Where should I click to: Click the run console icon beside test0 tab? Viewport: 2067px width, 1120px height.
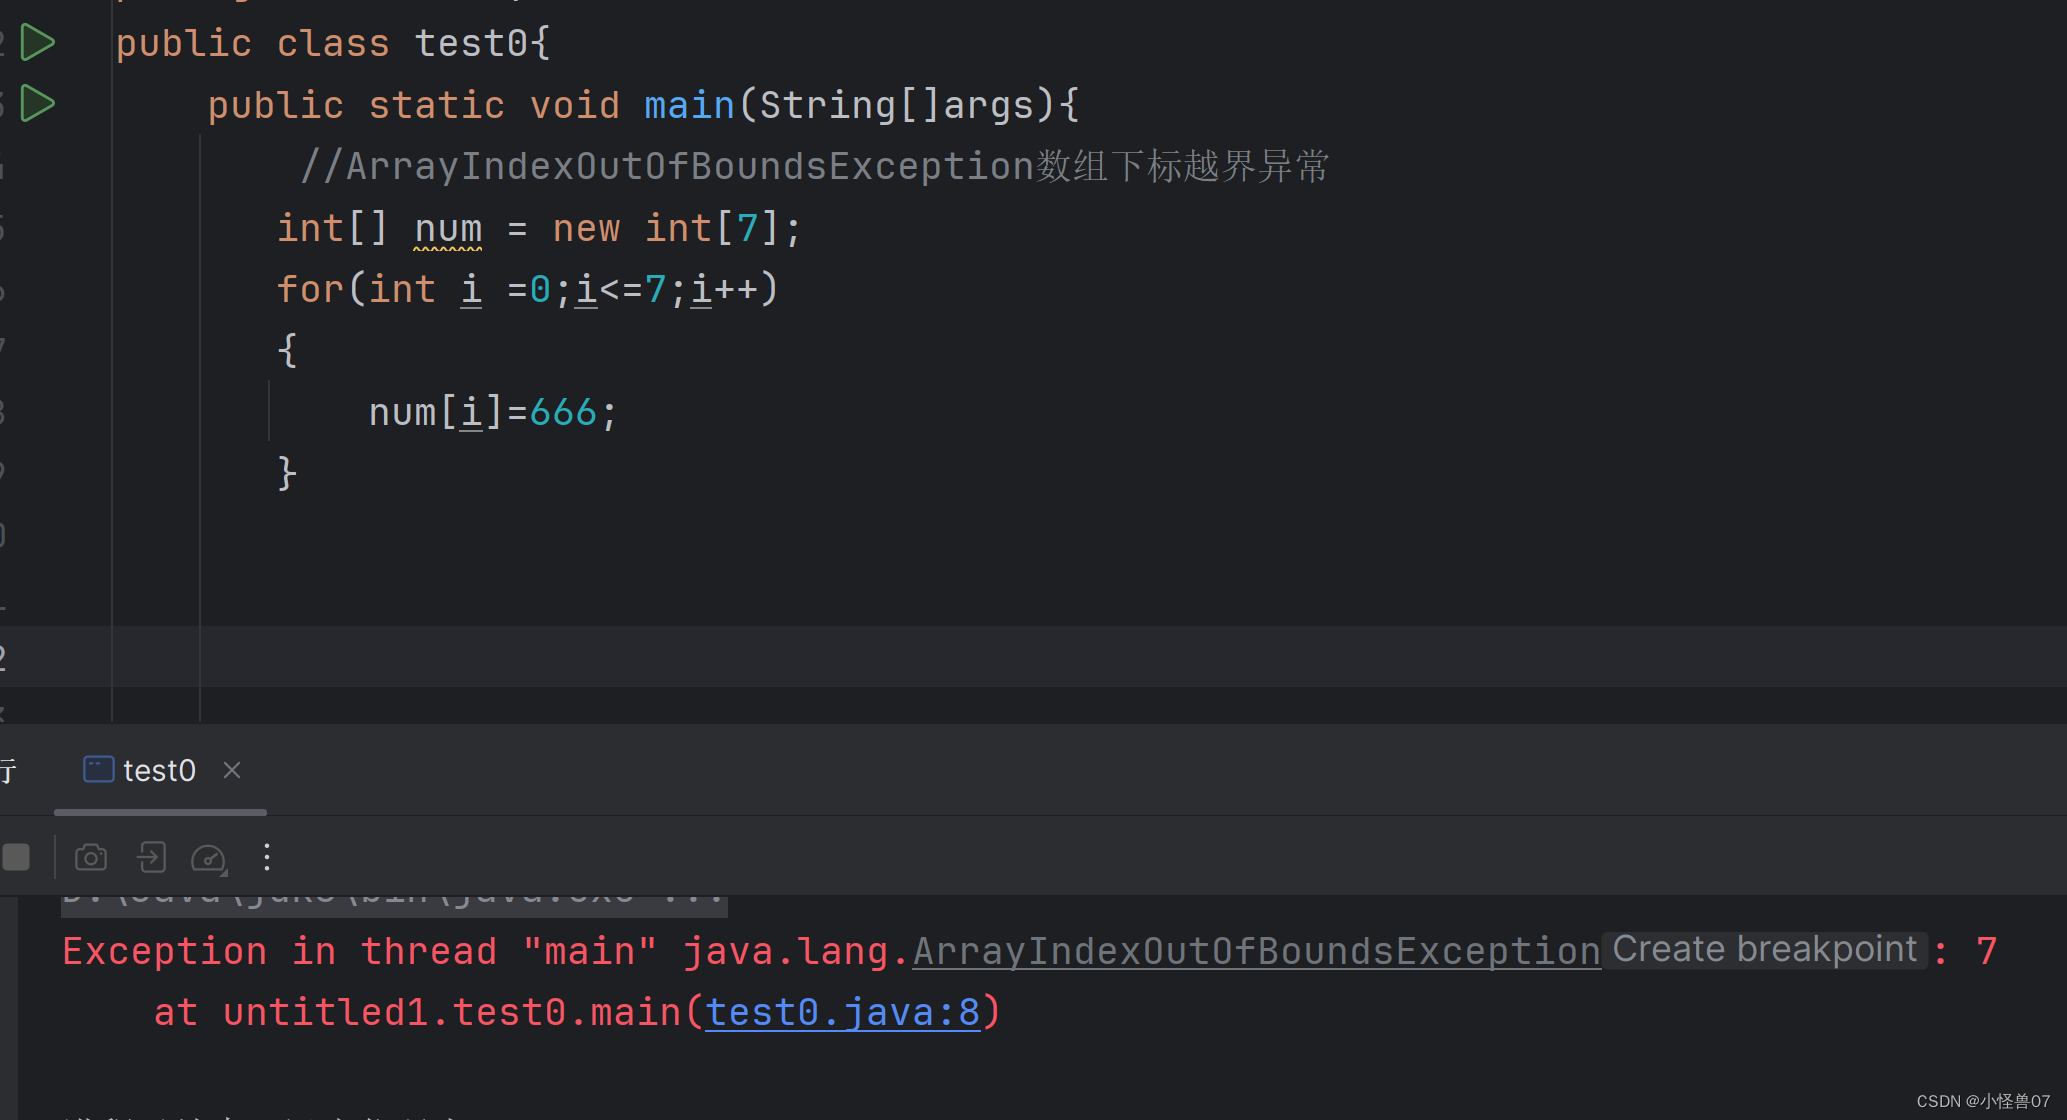click(x=98, y=769)
